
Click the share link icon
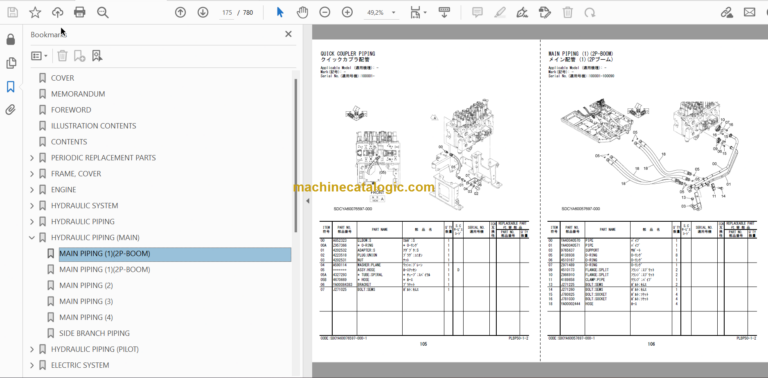[x=727, y=12]
